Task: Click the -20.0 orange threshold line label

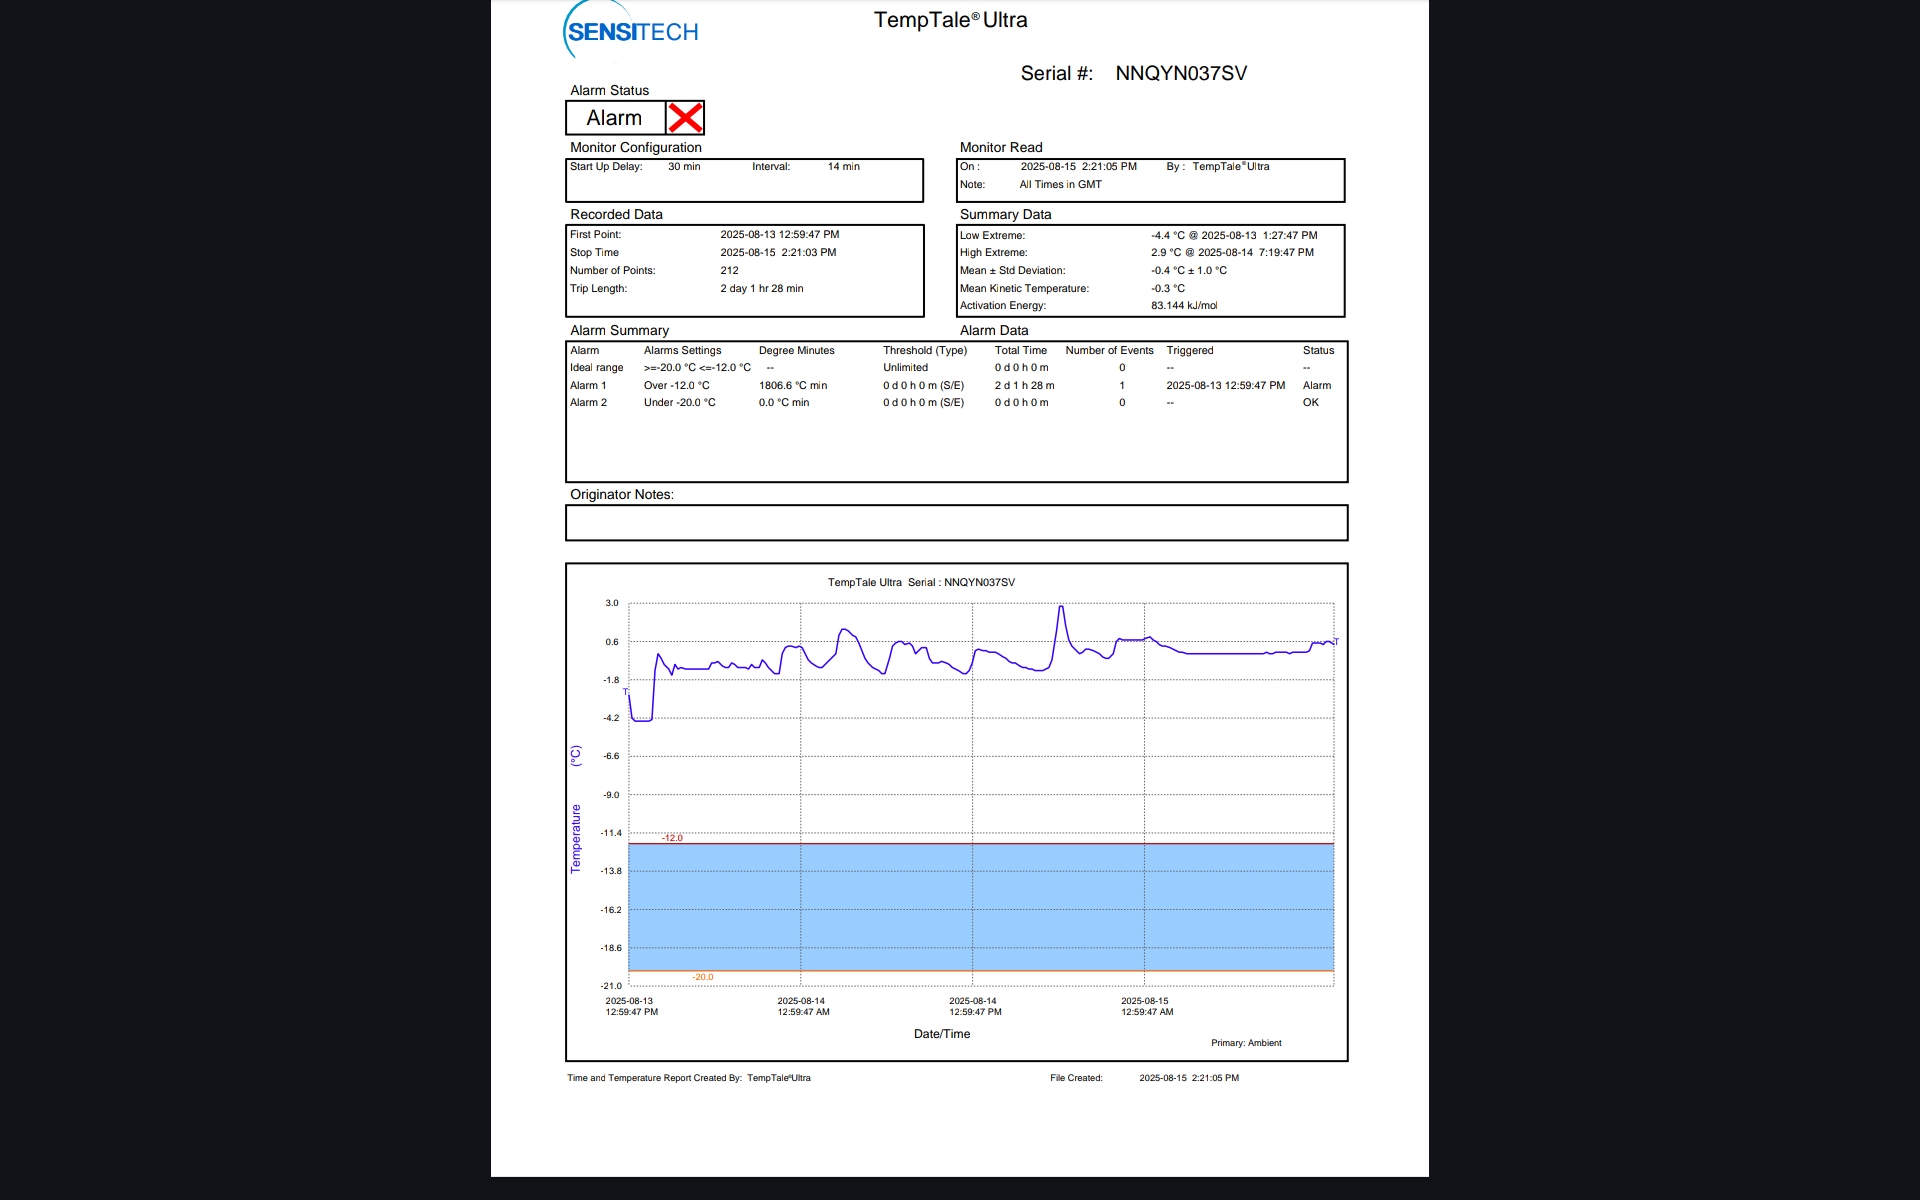Action: [x=703, y=977]
